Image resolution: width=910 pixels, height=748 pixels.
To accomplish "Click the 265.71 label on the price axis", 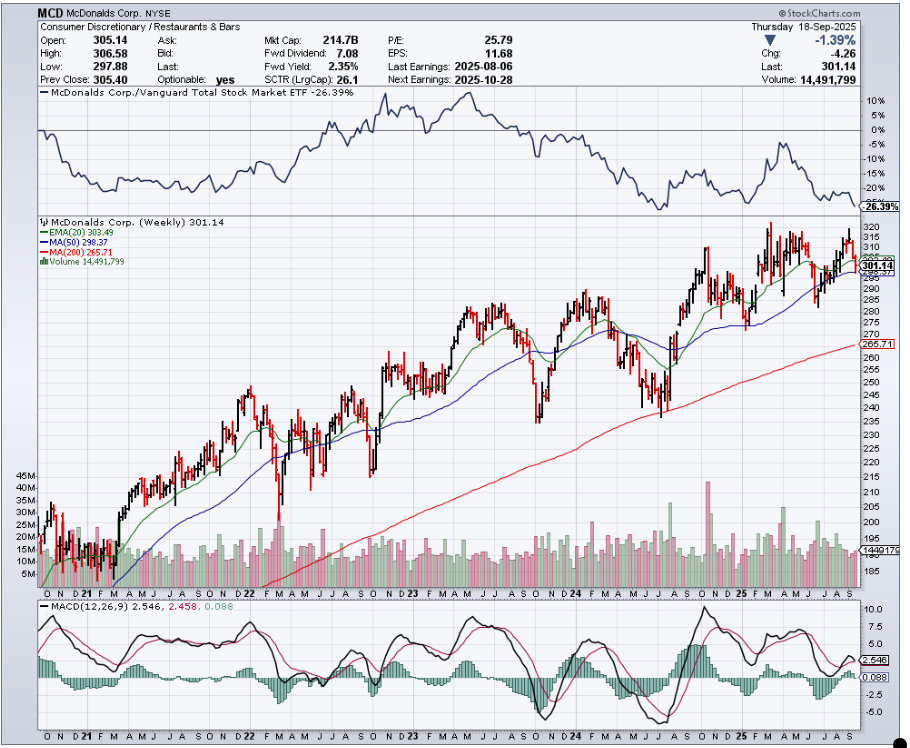I will [x=878, y=344].
